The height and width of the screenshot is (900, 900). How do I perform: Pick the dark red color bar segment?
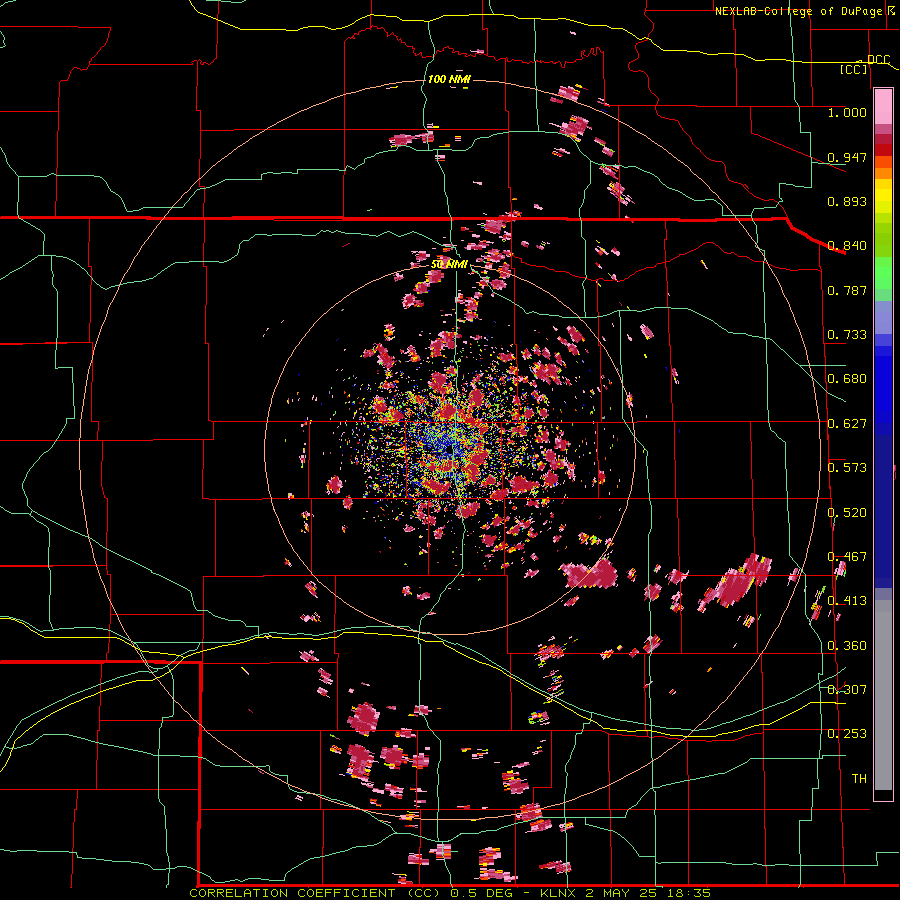883,149
